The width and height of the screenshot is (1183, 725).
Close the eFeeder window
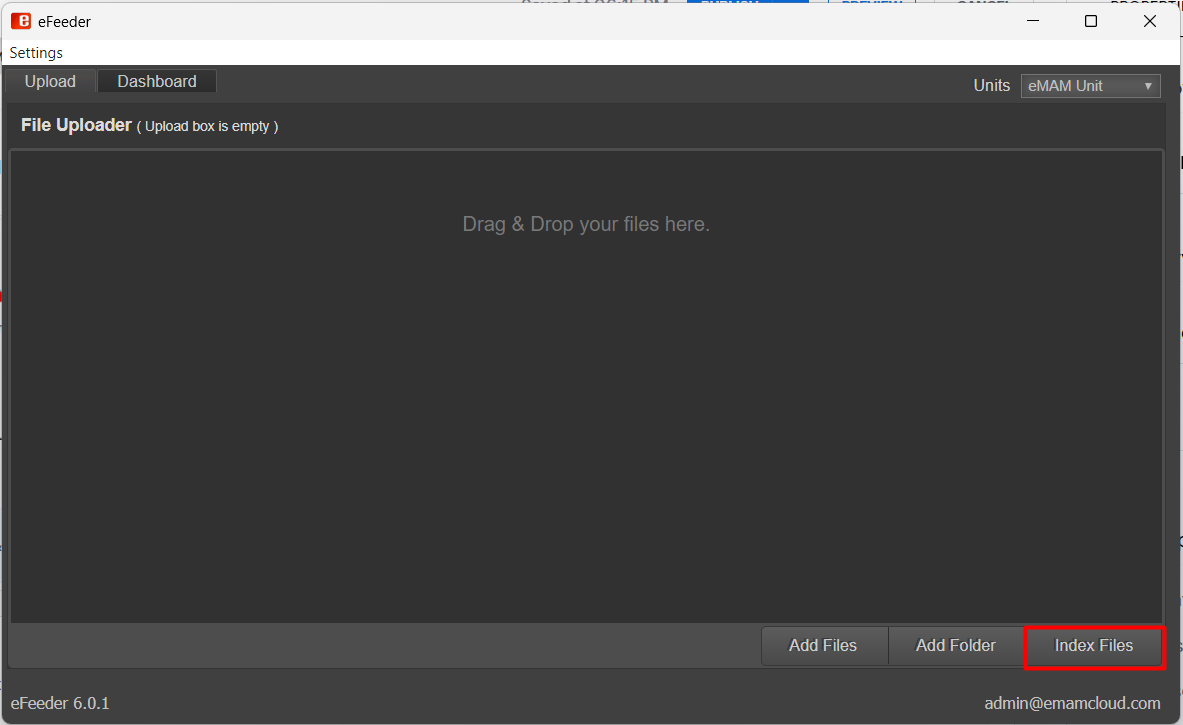click(1150, 21)
